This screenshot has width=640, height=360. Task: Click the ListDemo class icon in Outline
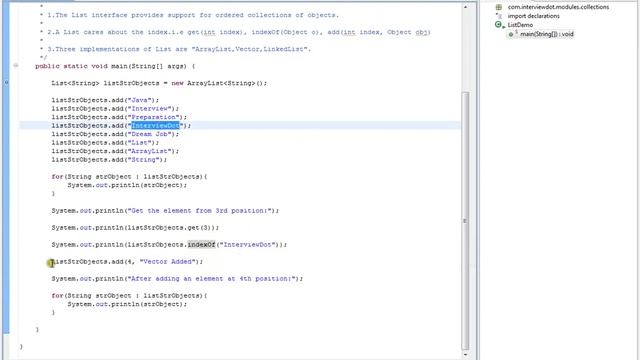click(x=499, y=25)
